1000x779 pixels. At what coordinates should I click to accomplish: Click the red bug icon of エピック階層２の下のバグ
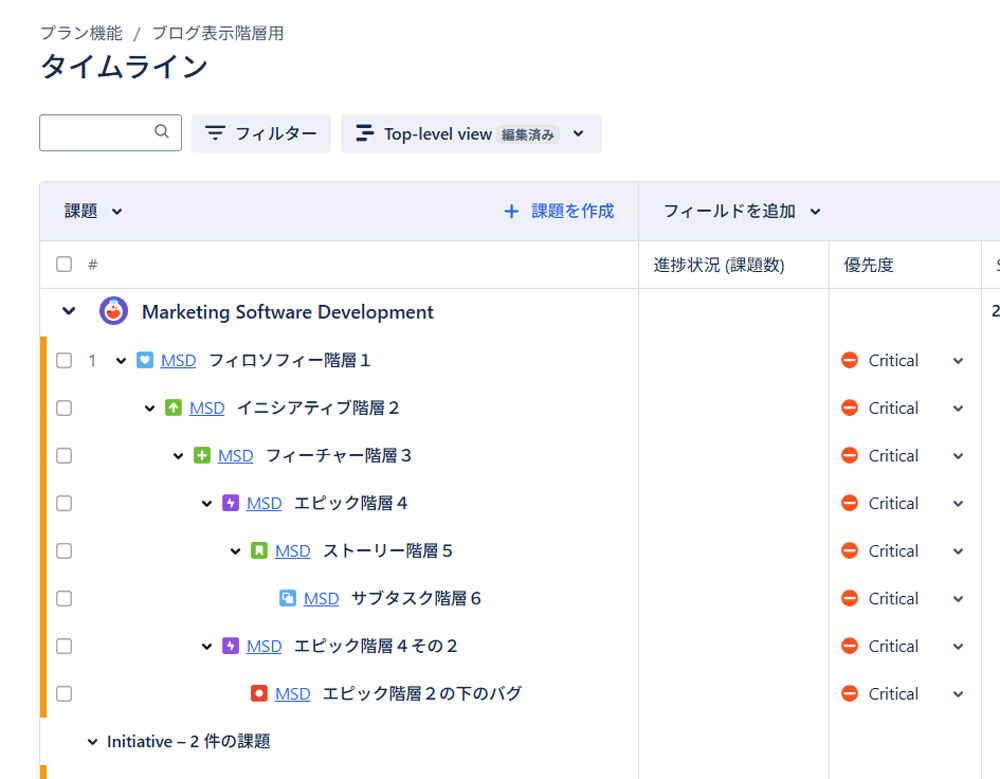(x=259, y=694)
